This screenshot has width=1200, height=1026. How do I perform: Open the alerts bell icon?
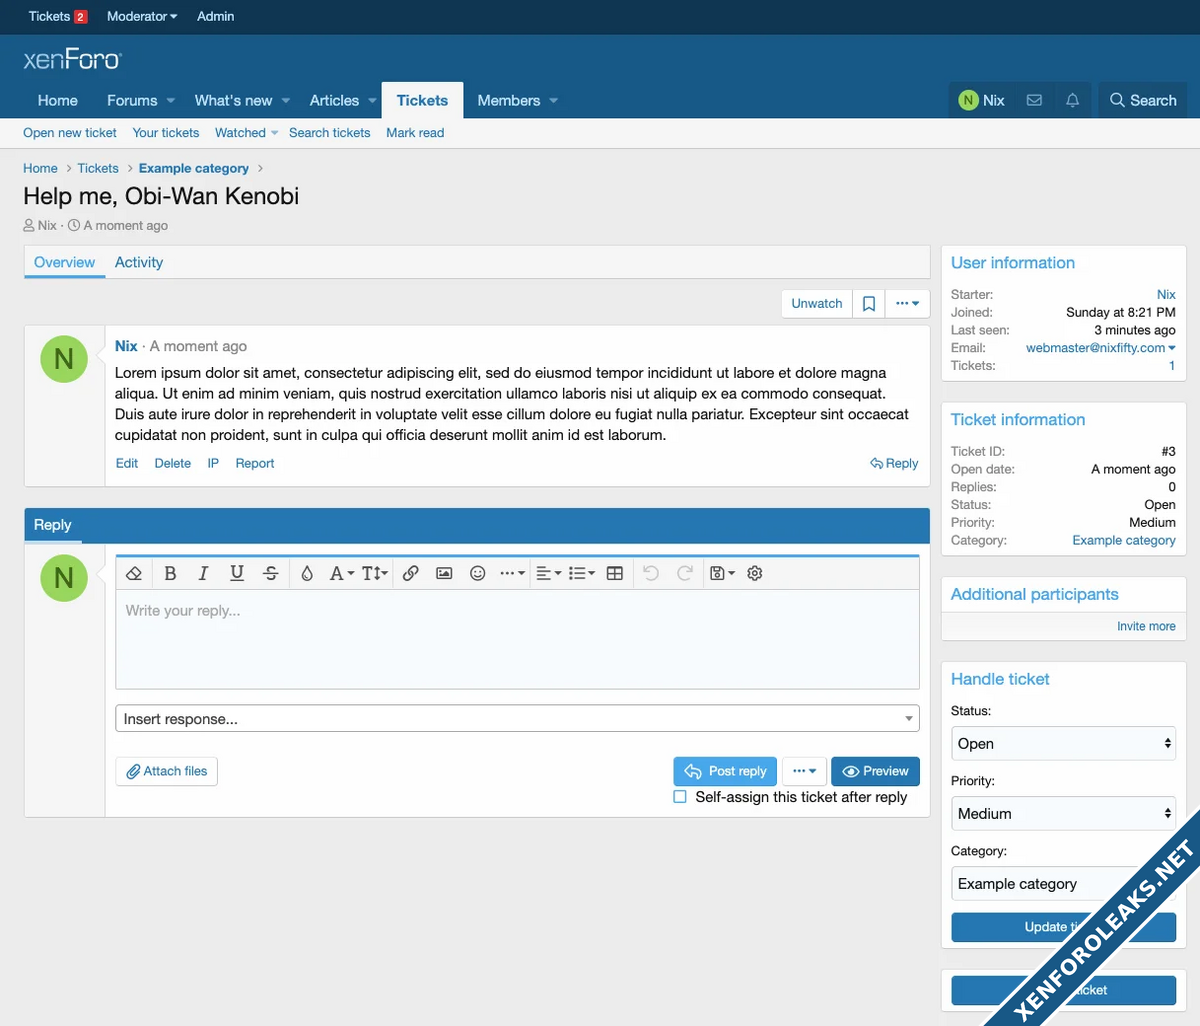click(x=1072, y=100)
